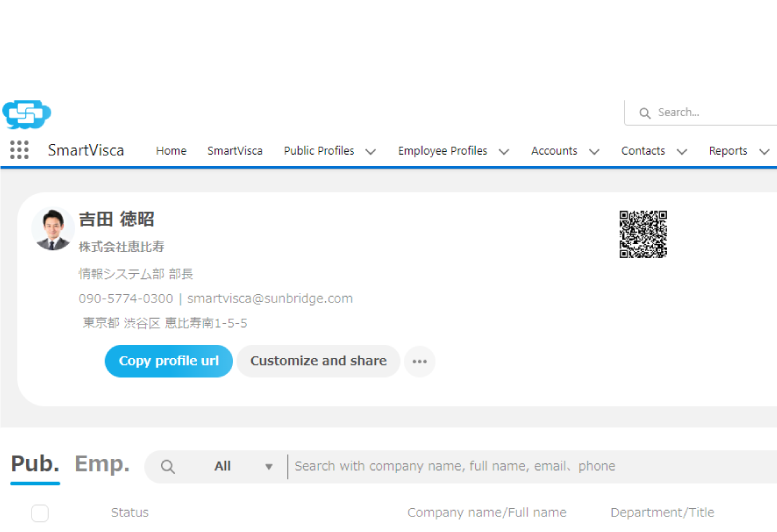Expand the Accounts menu chevron

point(594,152)
